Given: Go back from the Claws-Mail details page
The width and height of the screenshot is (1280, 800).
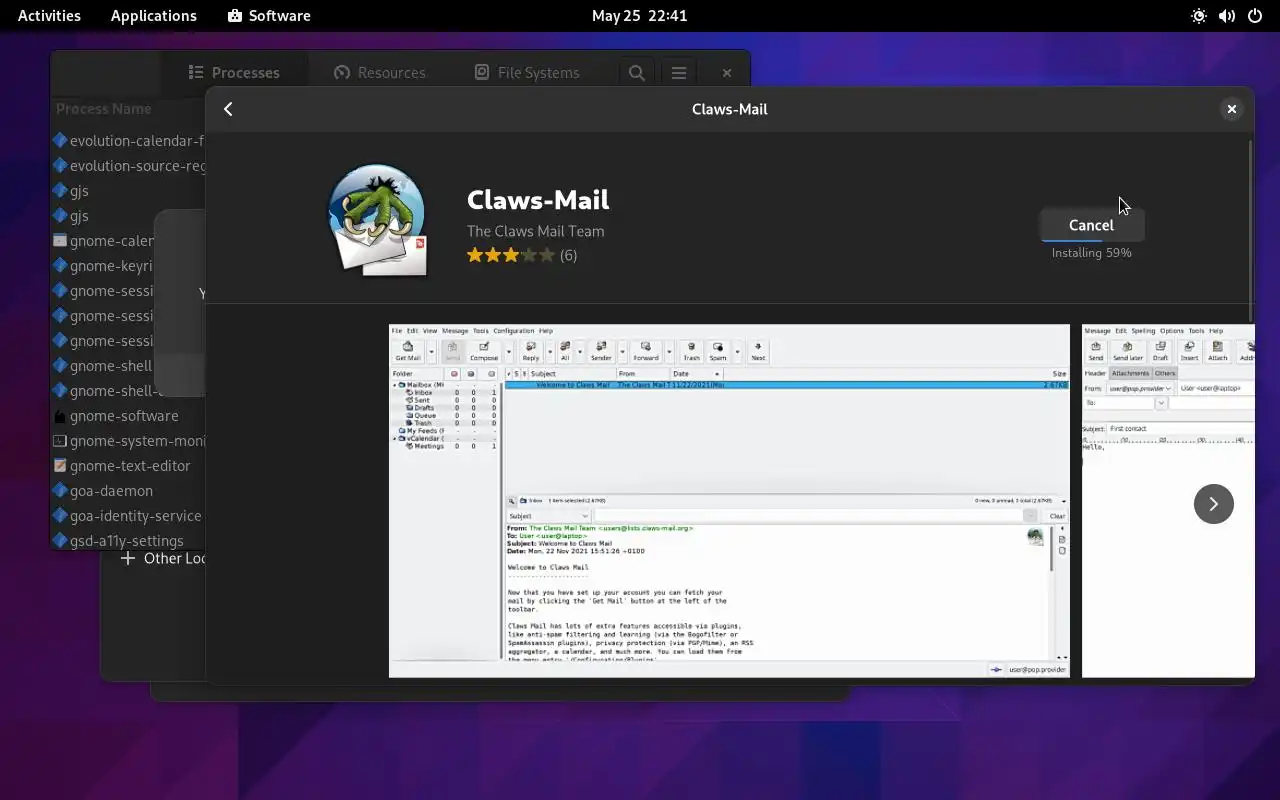Looking at the screenshot, I should click(228, 109).
